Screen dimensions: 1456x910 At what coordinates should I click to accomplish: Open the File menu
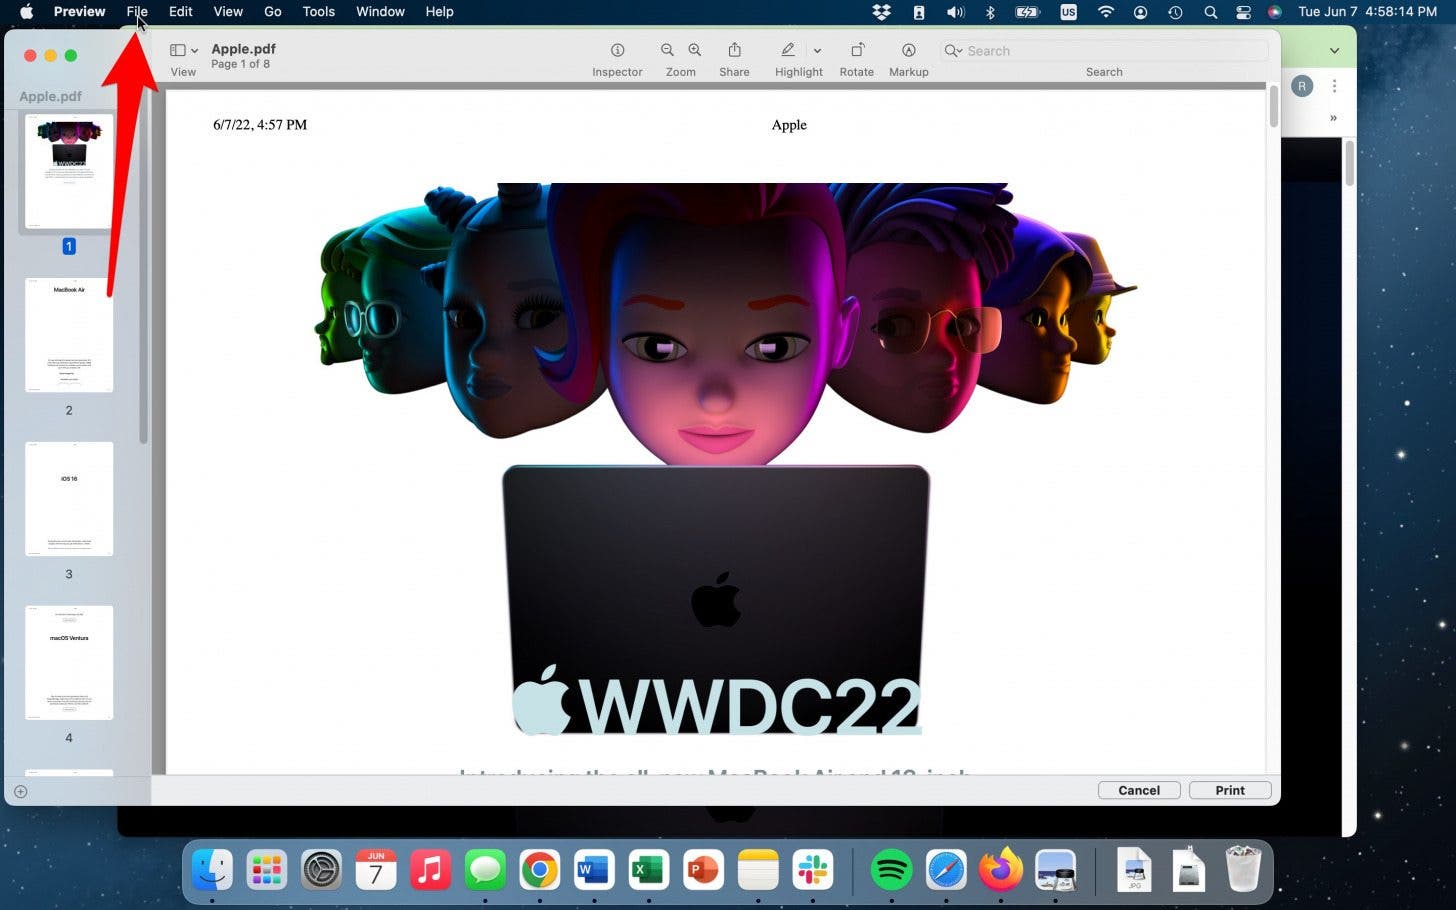tap(137, 12)
